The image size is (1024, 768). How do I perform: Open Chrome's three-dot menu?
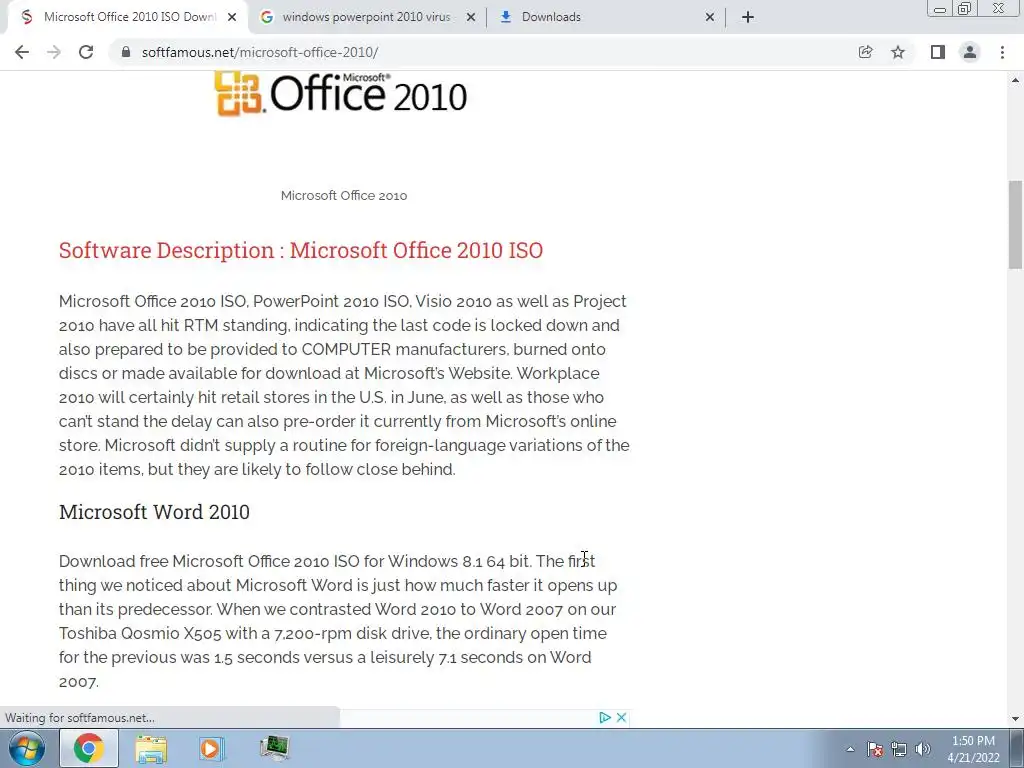1002,52
